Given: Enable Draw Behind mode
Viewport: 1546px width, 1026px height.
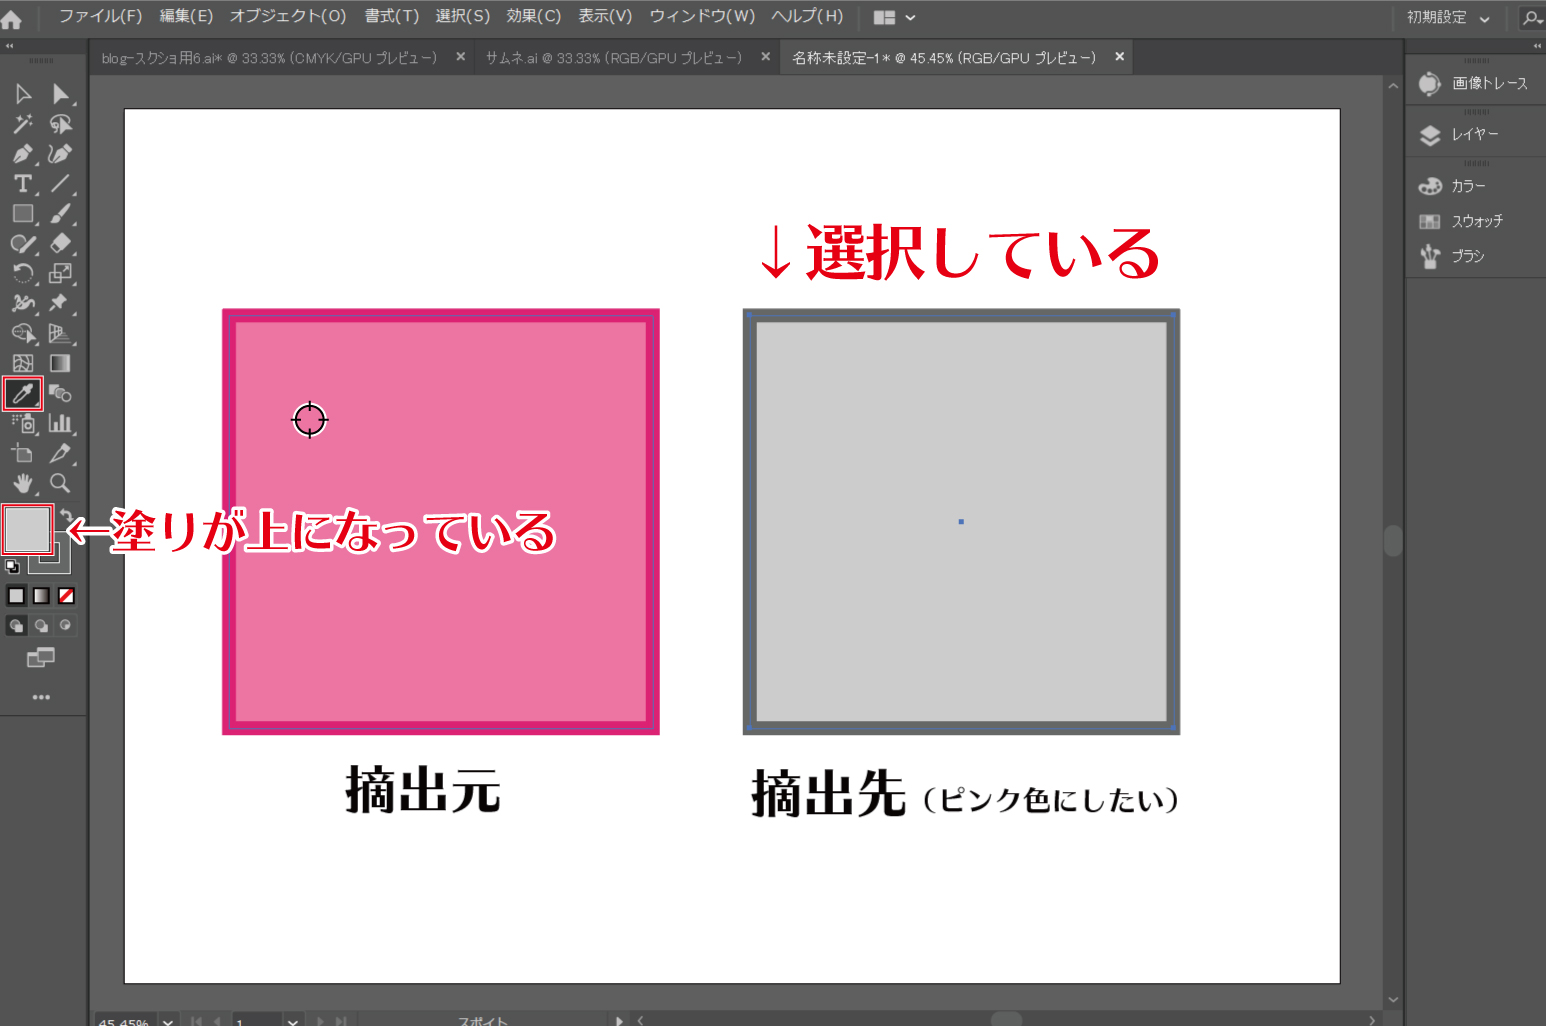Looking at the screenshot, I should (x=41, y=626).
